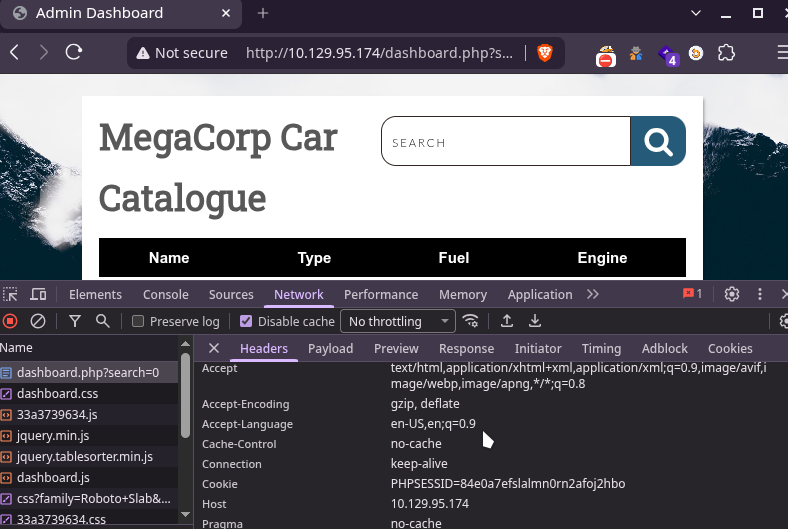Open the Sources panel
Screen dimensions: 788x529
pyautogui.click(x=231, y=294)
